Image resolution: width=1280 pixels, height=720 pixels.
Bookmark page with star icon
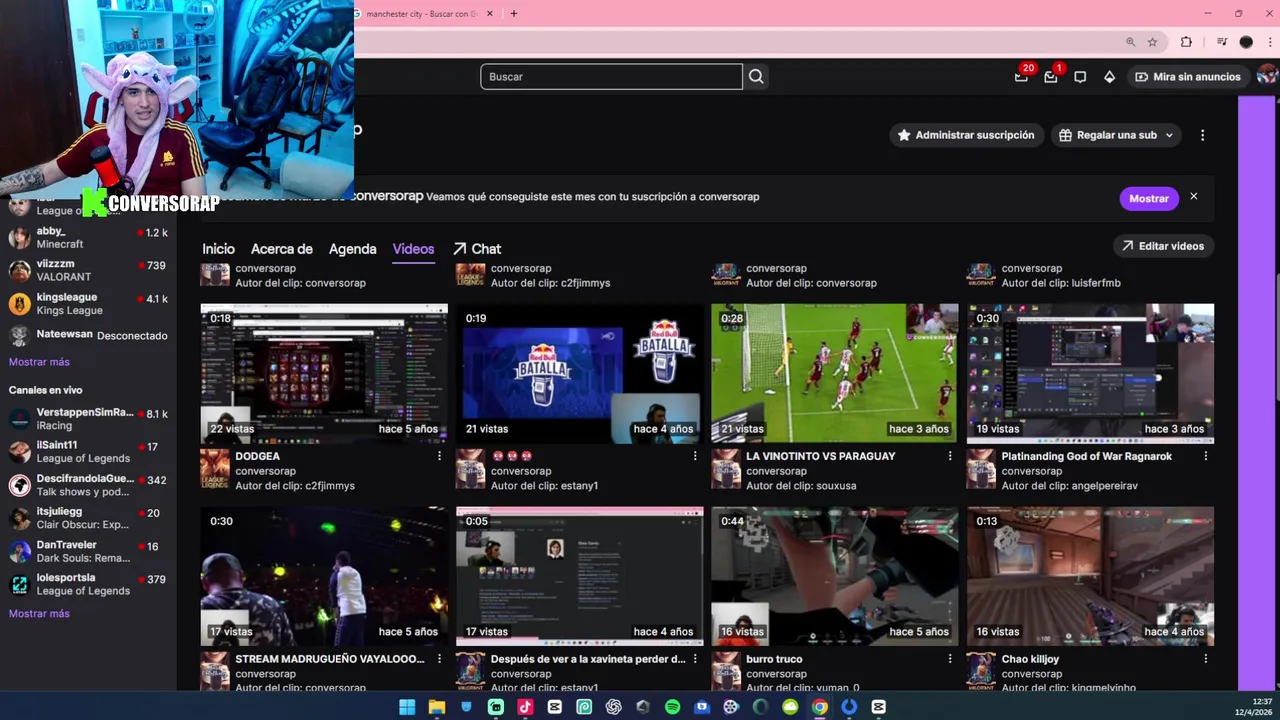(x=1152, y=42)
